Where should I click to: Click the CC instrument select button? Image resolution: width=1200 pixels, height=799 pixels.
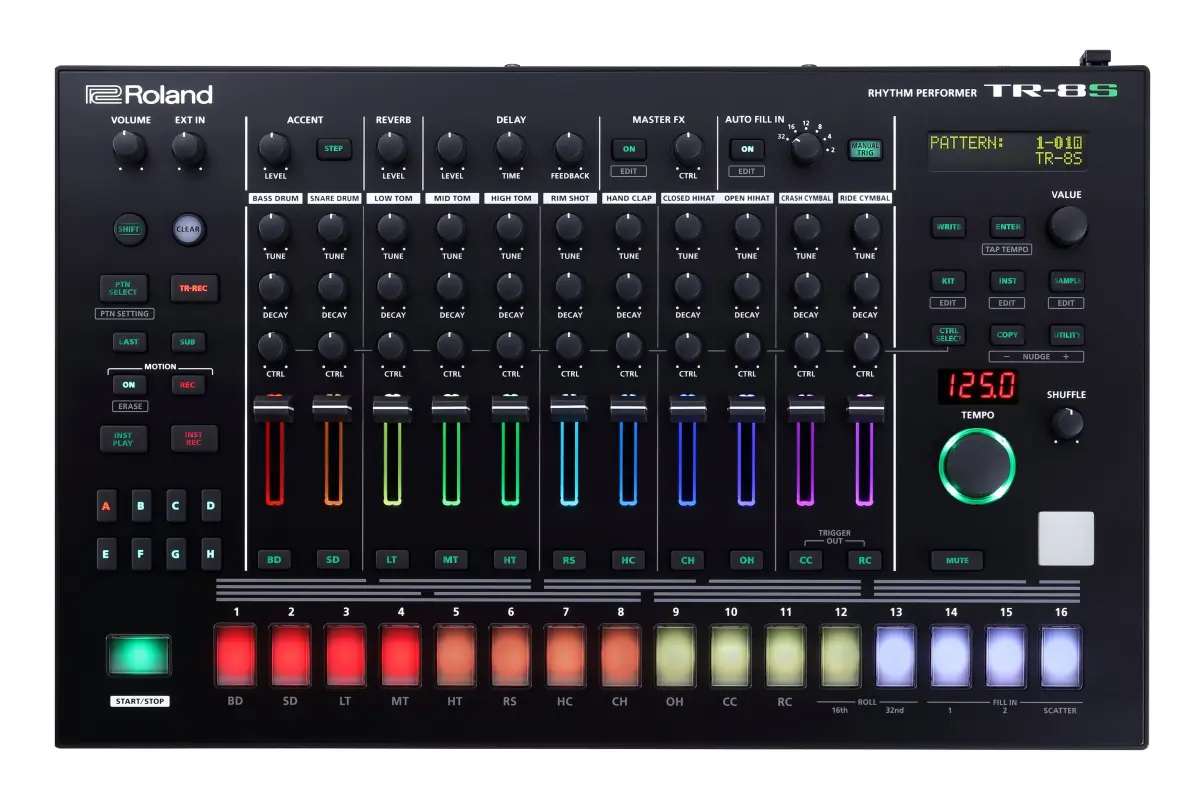[x=805, y=560]
